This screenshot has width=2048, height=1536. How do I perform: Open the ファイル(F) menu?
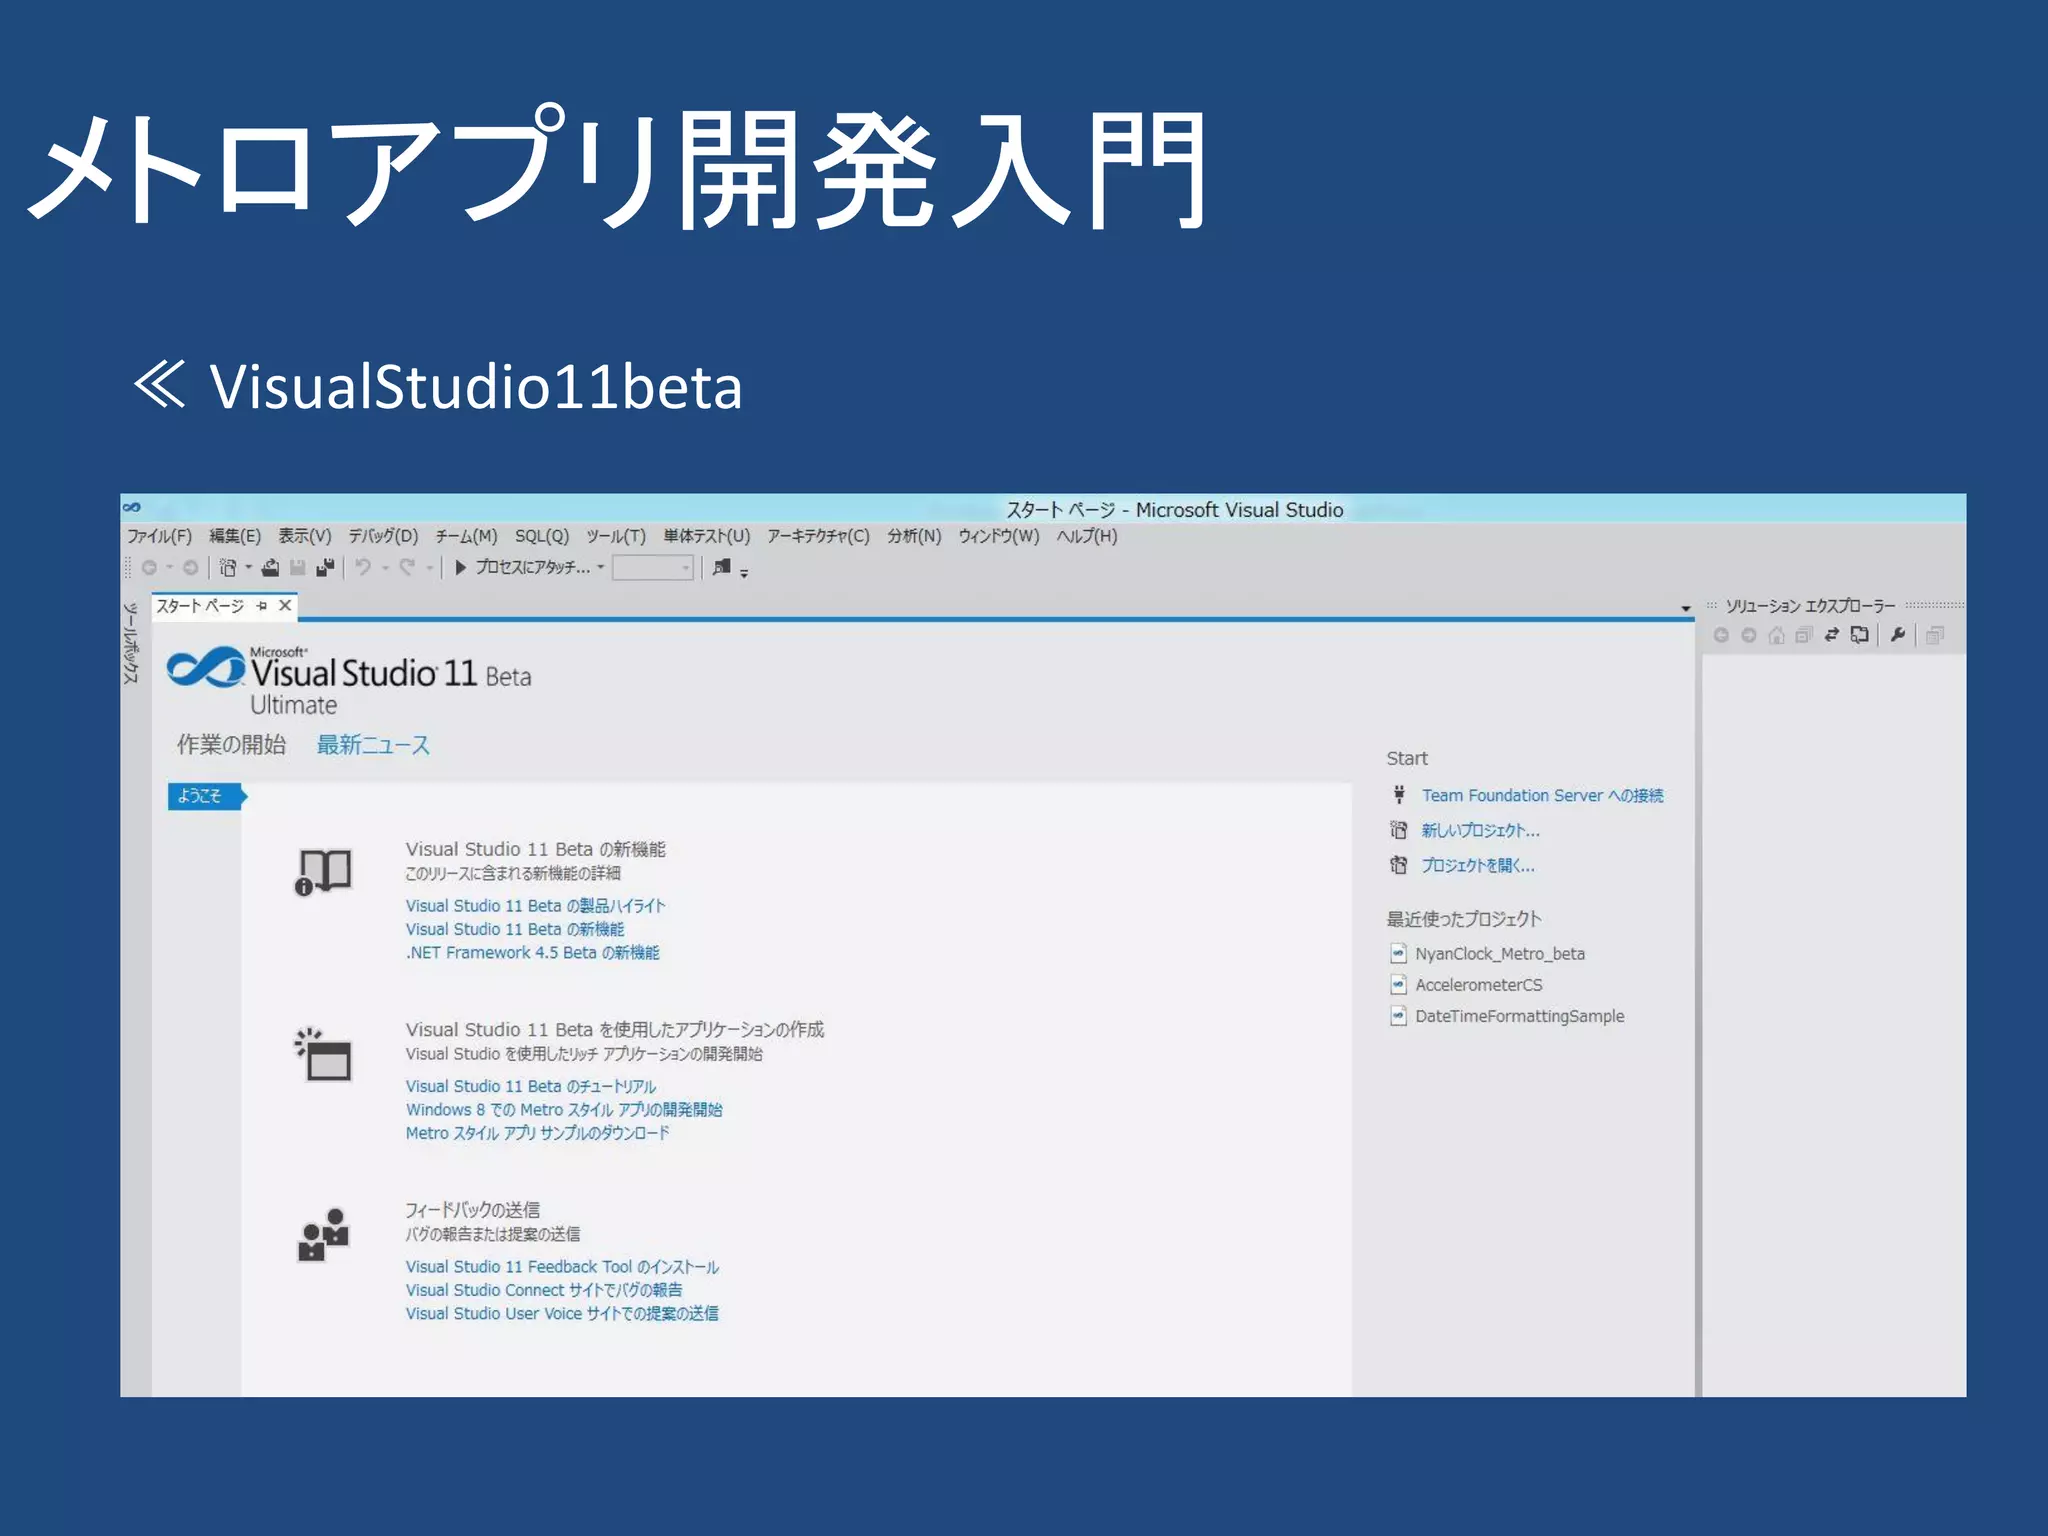click(159, 536)
